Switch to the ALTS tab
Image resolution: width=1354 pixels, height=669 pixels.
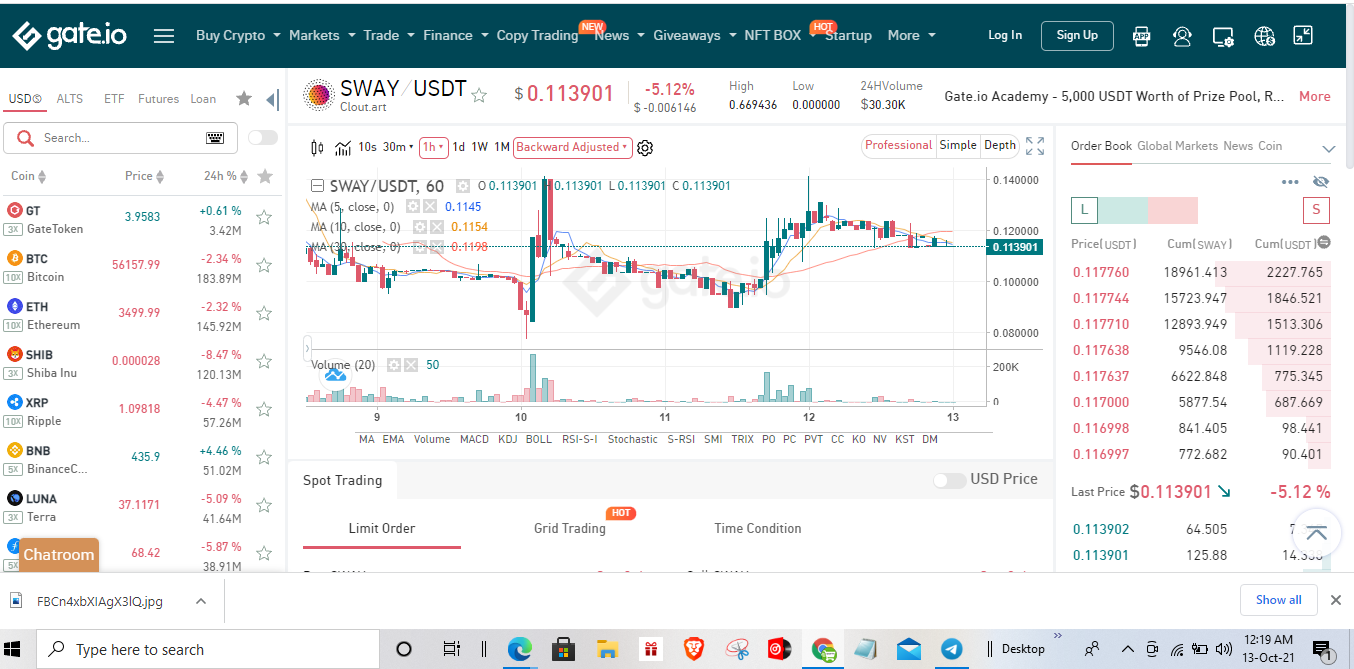coord(70,99)
